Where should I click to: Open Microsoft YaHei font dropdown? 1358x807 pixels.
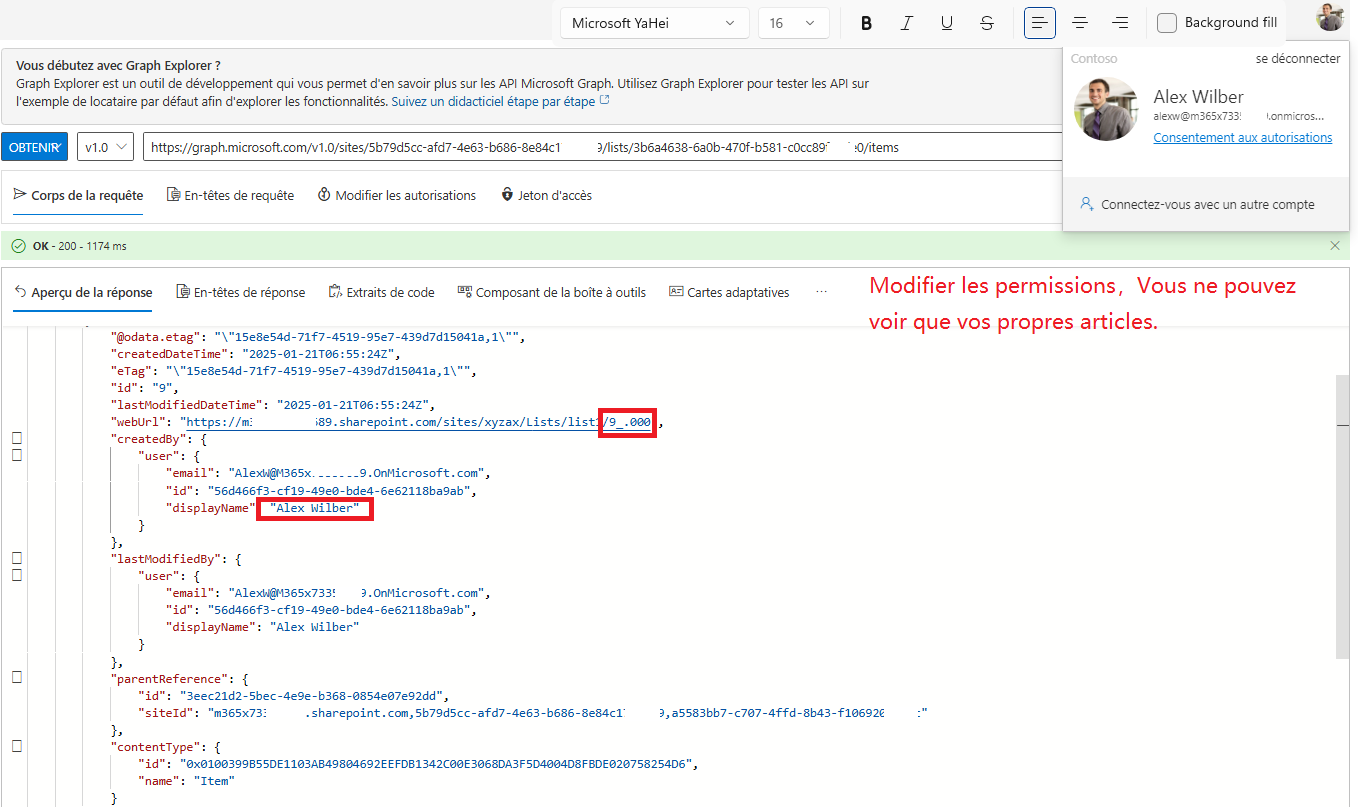pos(654,23)
